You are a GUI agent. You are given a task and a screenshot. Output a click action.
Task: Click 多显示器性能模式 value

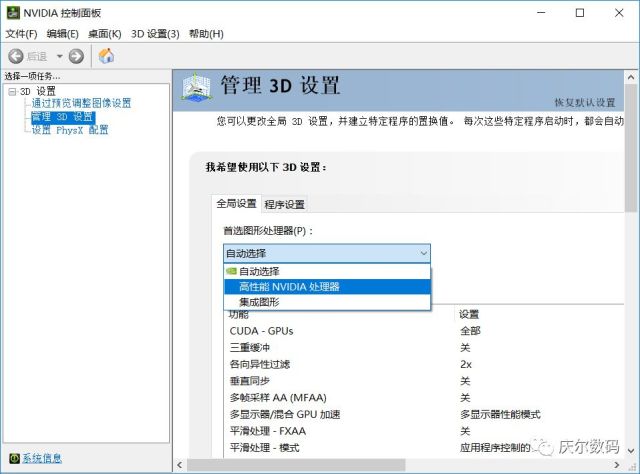[500, 414]
